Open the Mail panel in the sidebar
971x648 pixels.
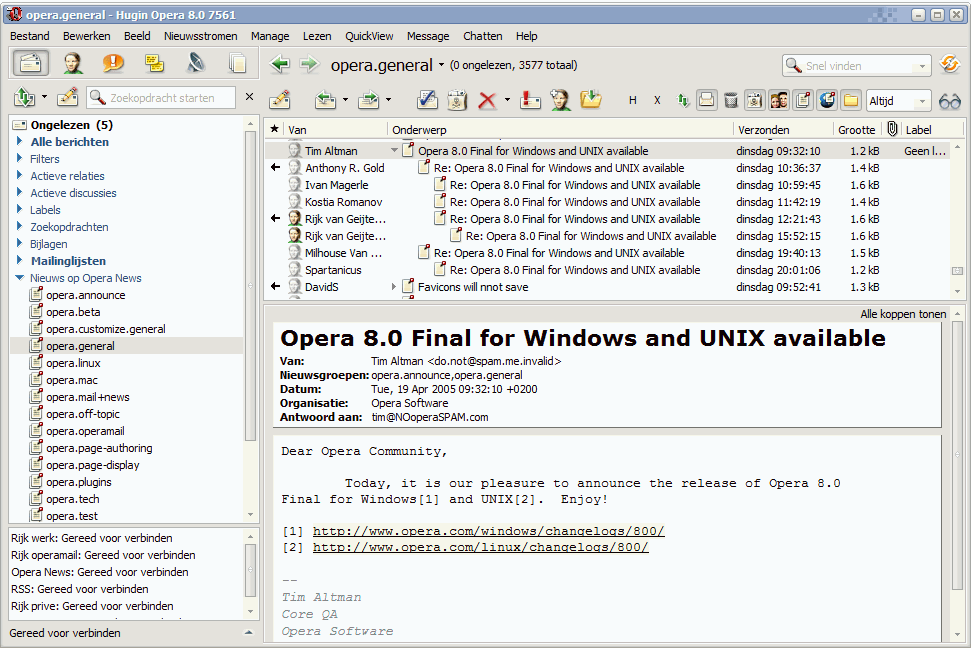click(31, 64)
